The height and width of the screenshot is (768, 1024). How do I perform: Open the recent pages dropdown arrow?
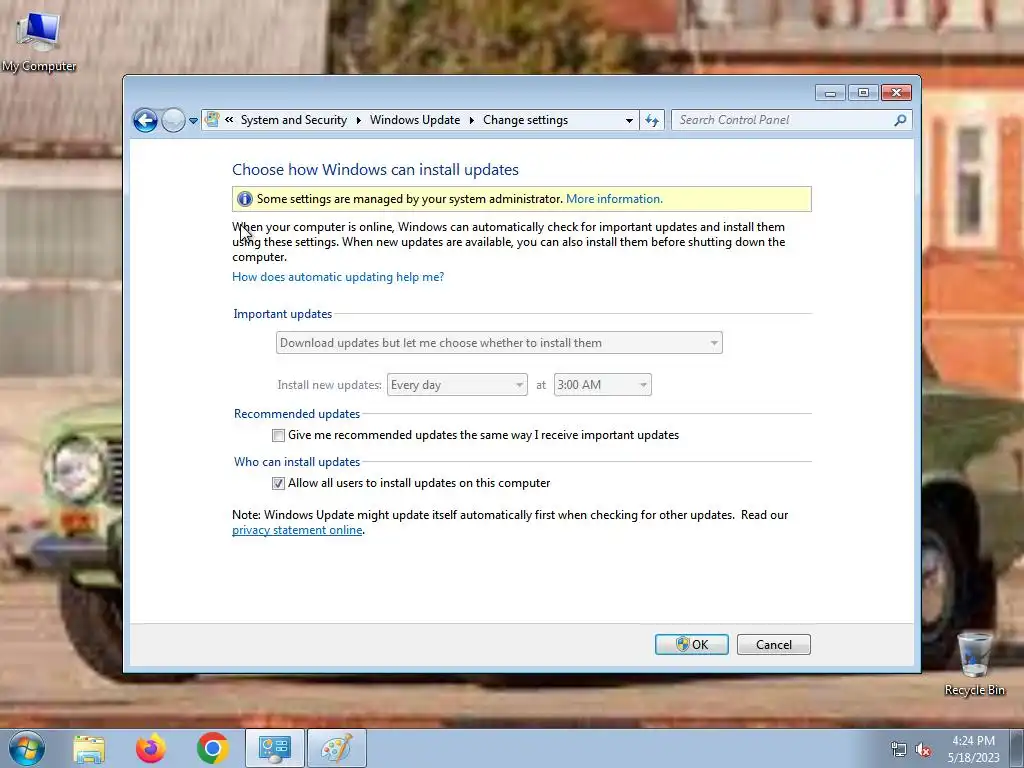click(193, 121)
